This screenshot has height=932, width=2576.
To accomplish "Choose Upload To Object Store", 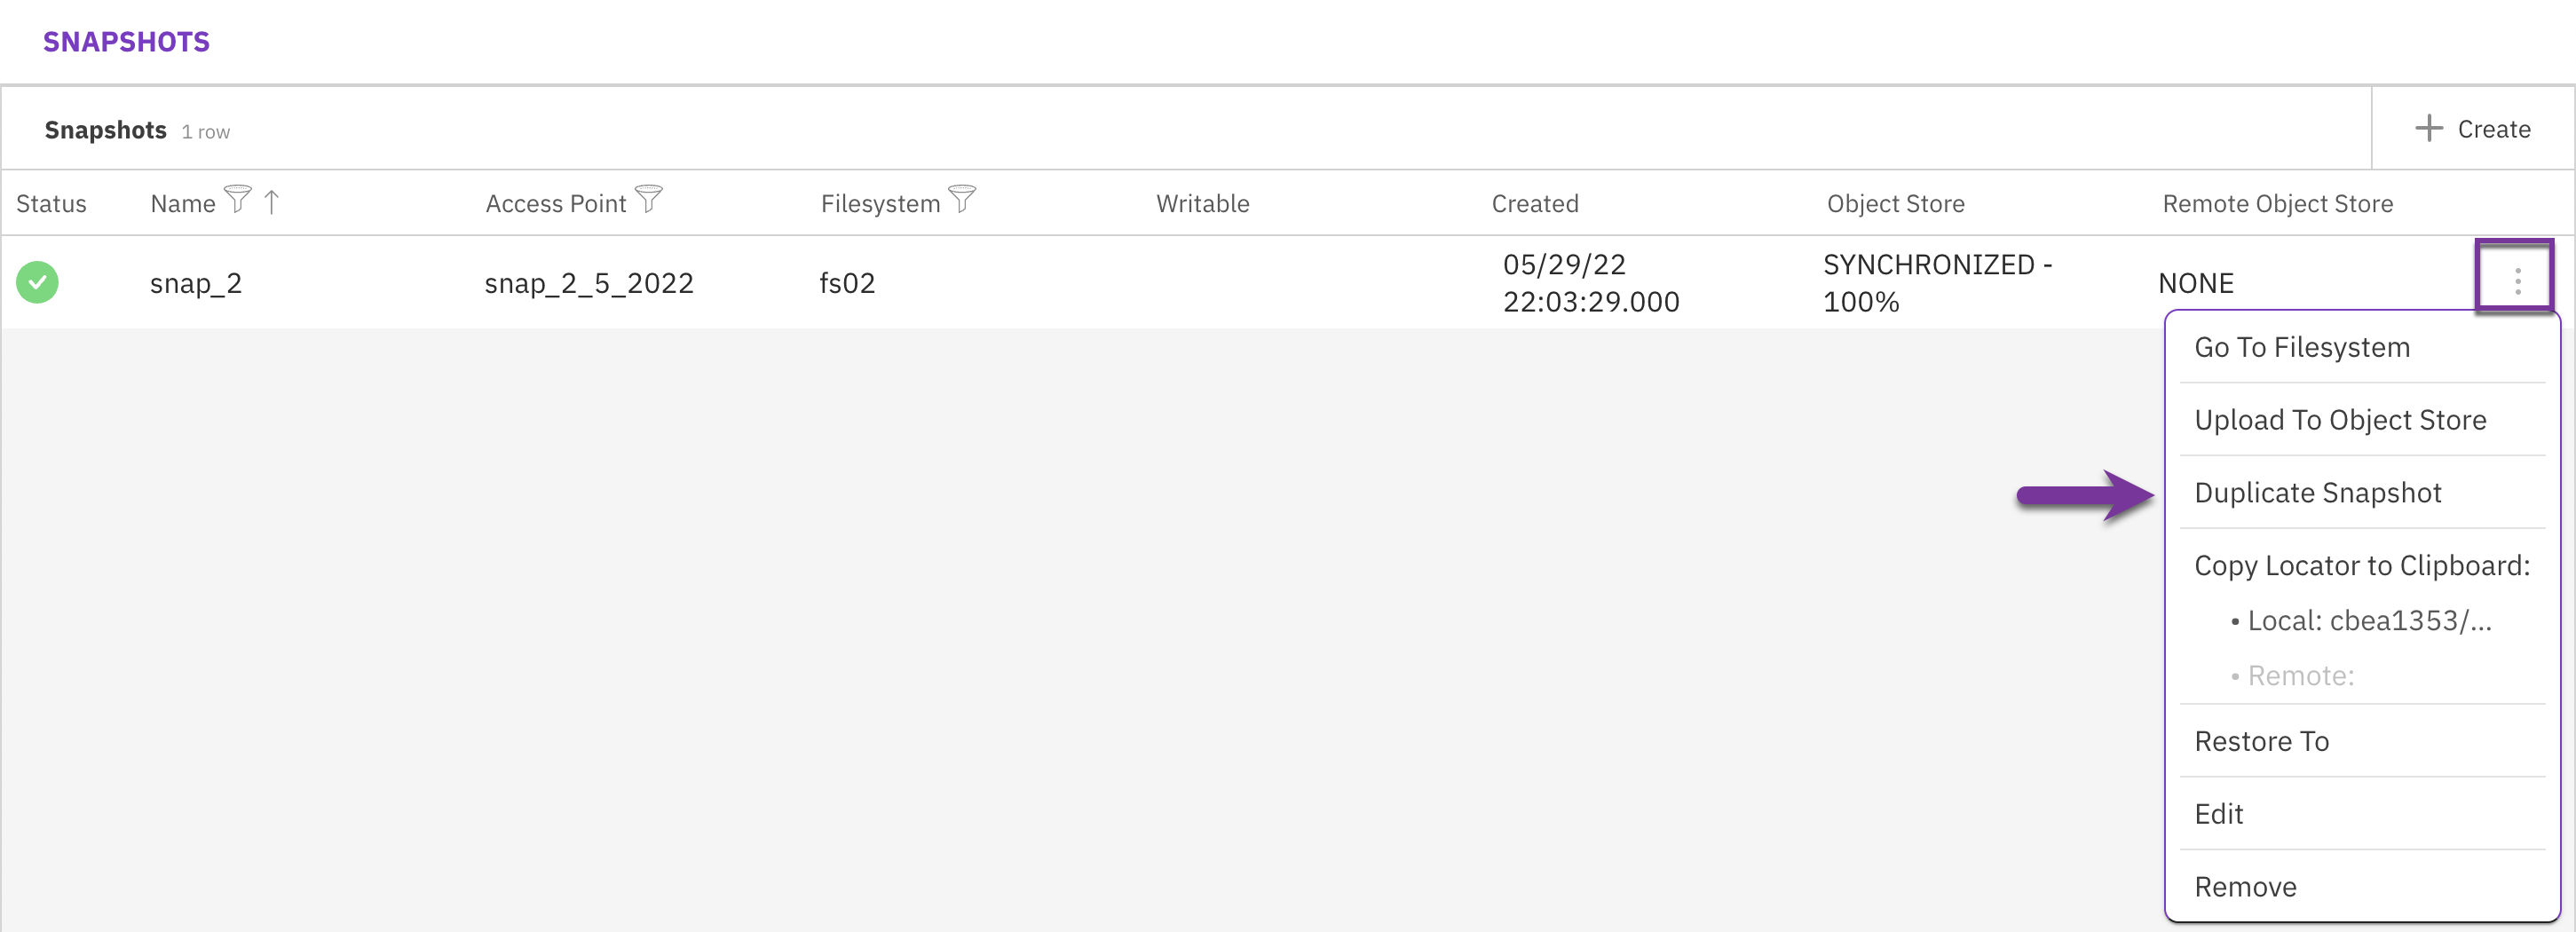I will 2341,420.
